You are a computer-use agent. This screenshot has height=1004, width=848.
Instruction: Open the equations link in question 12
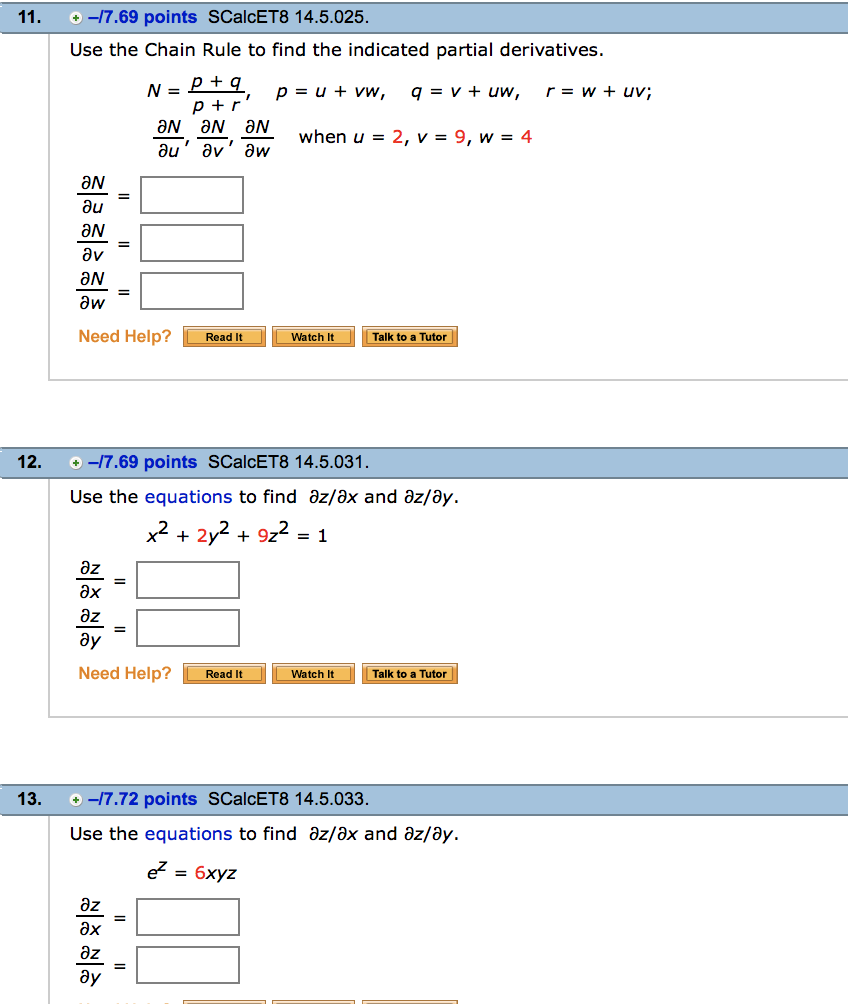point(189,496)
